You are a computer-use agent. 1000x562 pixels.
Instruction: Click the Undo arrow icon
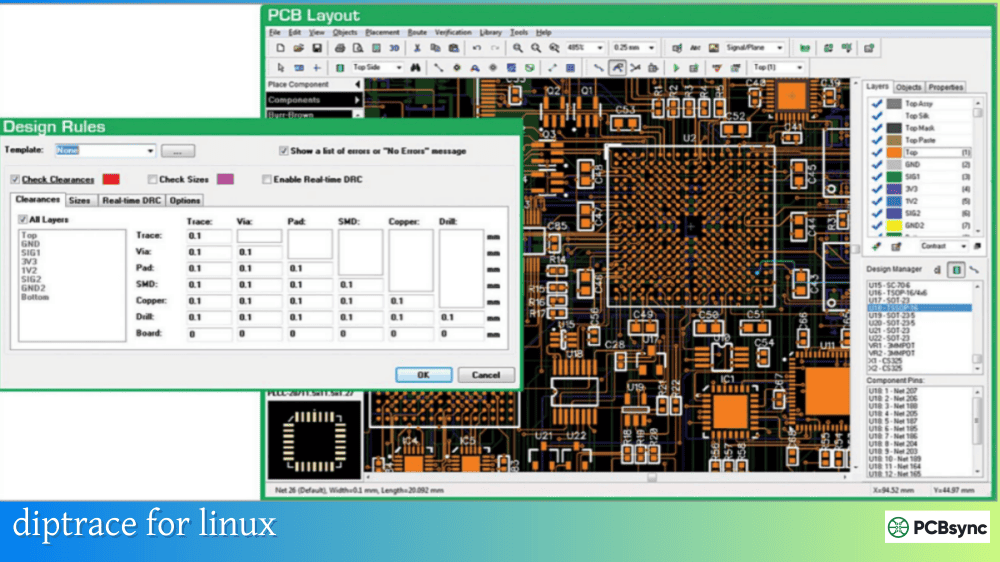tap(477, 48)
